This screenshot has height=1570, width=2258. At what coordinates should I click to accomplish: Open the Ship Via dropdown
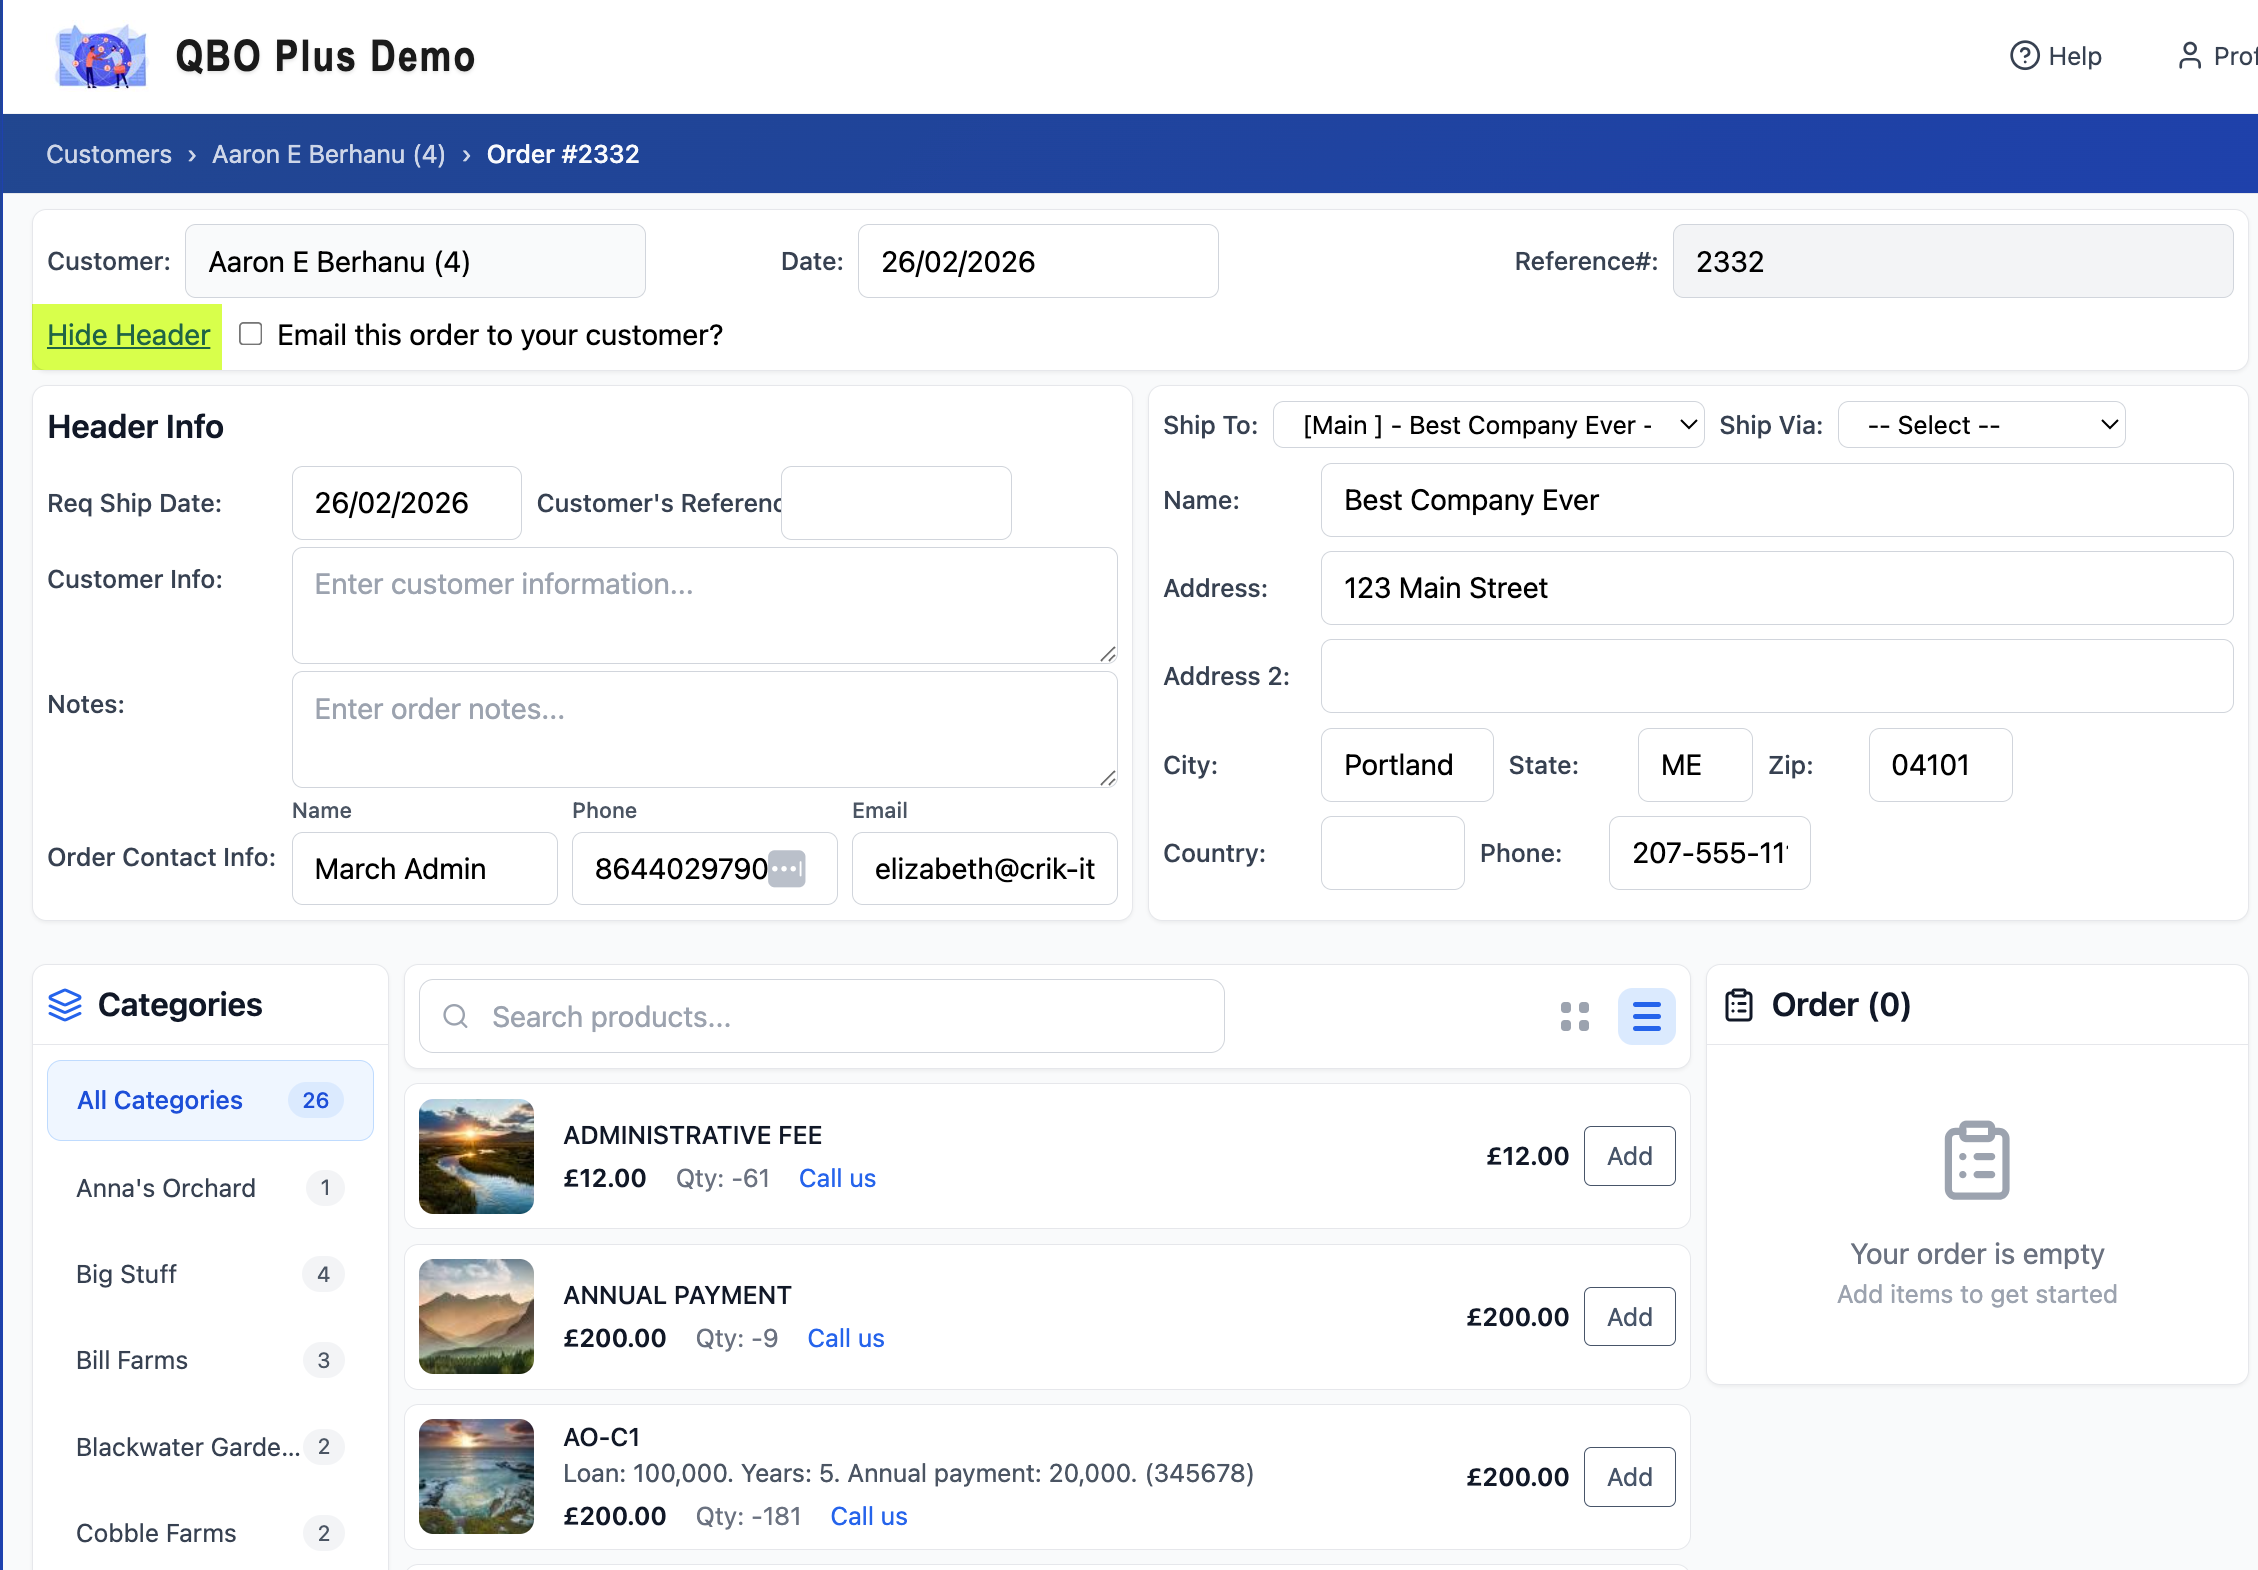pos(1981,425)
